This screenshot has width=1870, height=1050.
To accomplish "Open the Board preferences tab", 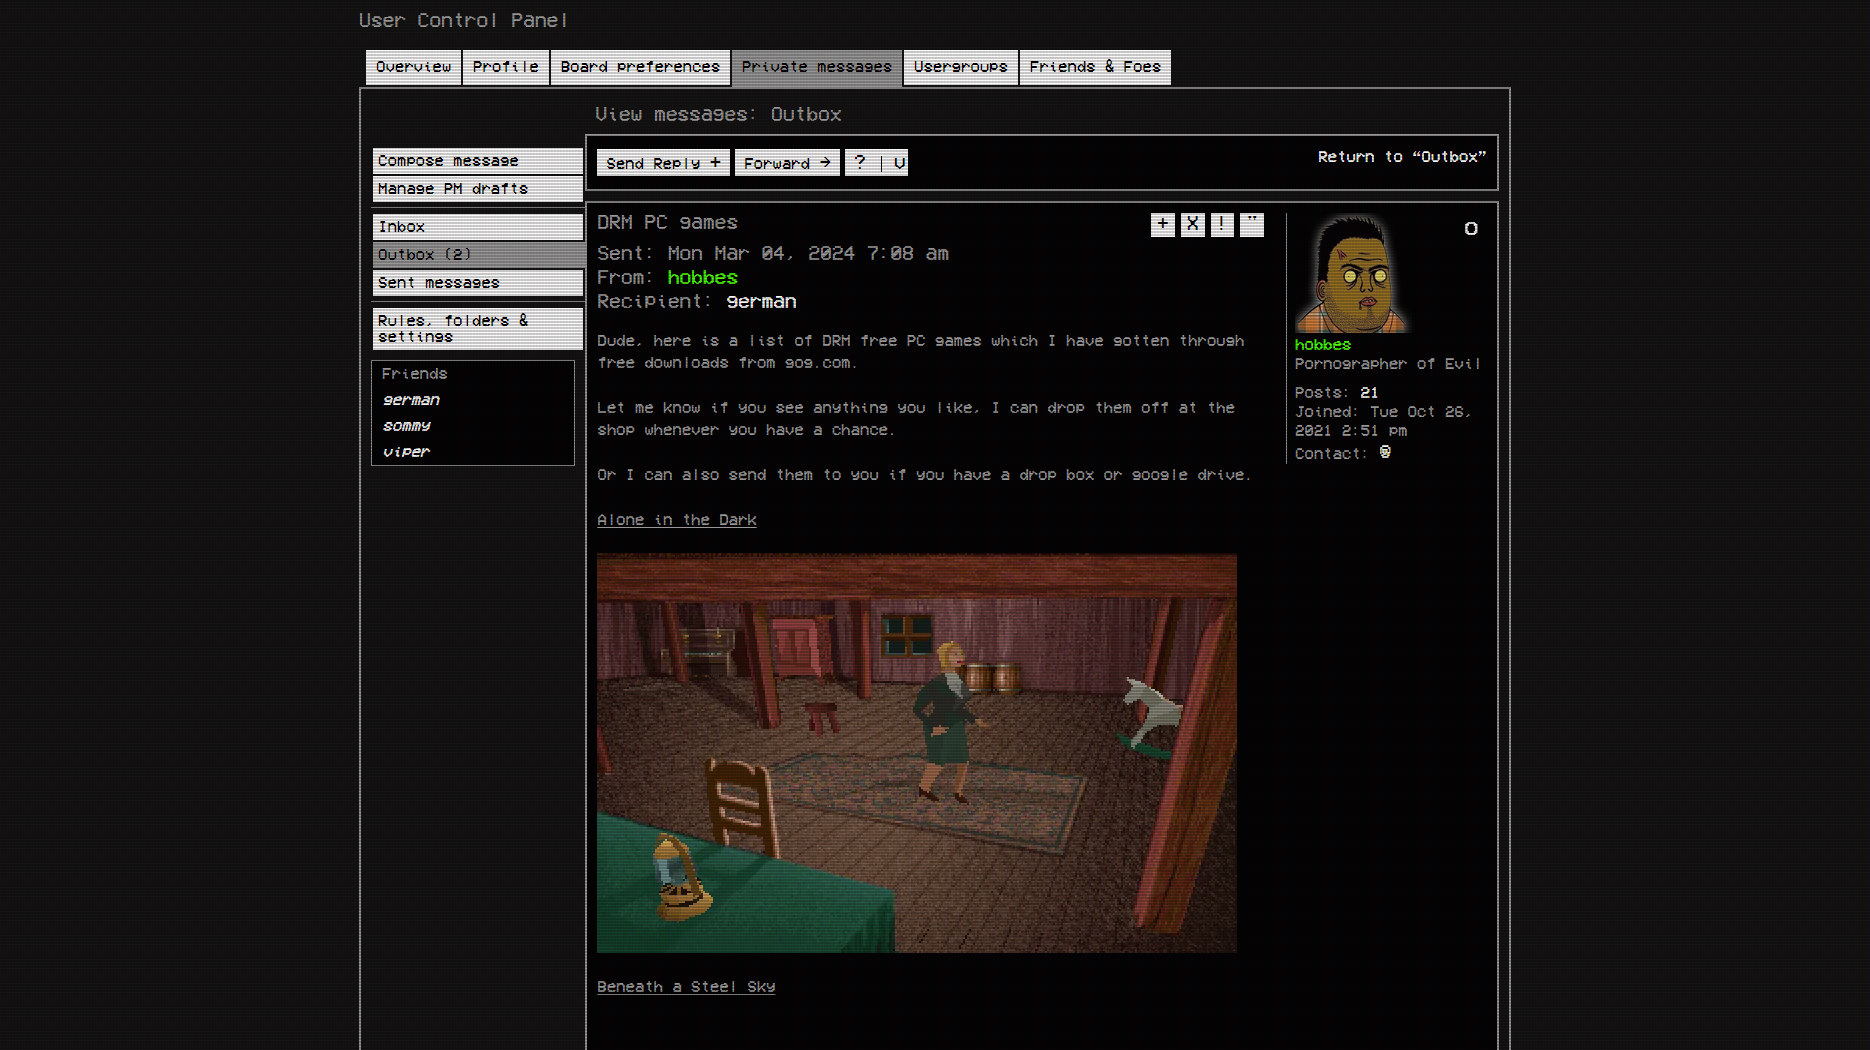I will [640, 67].
